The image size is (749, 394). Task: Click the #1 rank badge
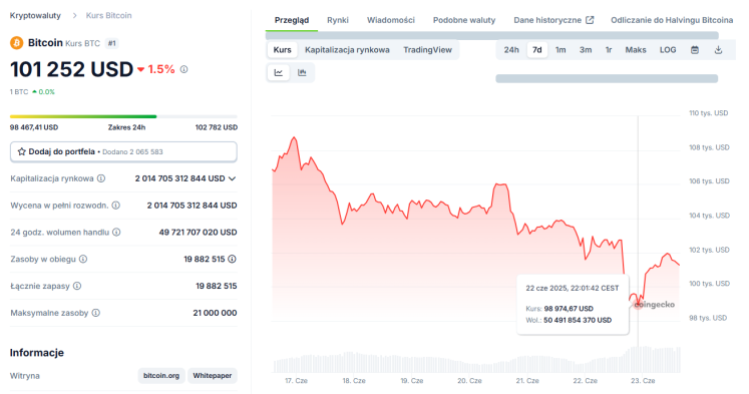click(112, 43)
